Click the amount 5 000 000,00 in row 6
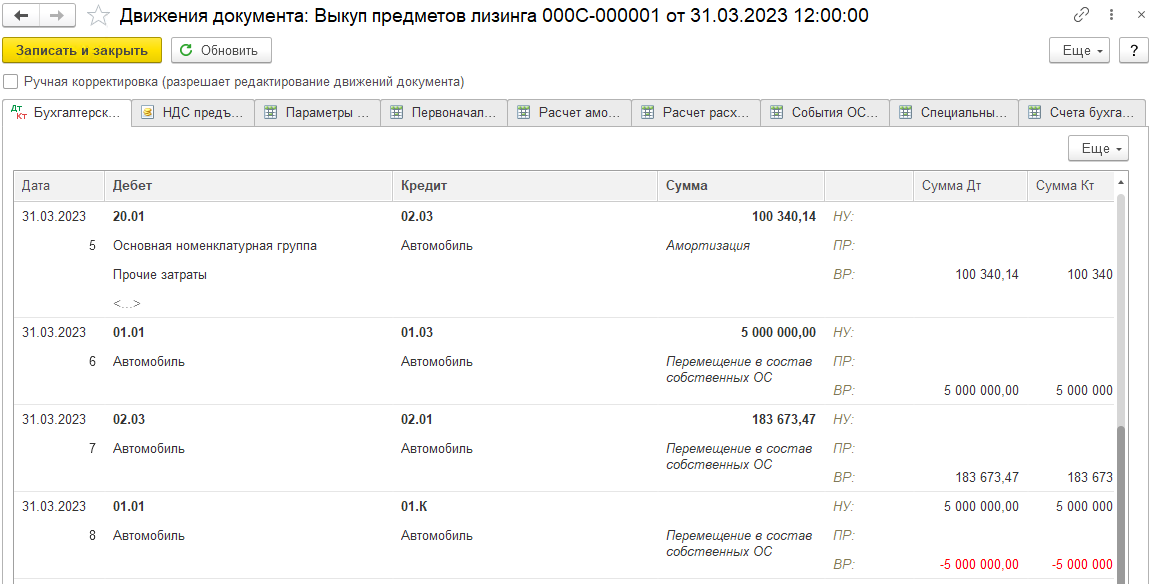This screenshot has width=1153, height=584. pos(779,332)
